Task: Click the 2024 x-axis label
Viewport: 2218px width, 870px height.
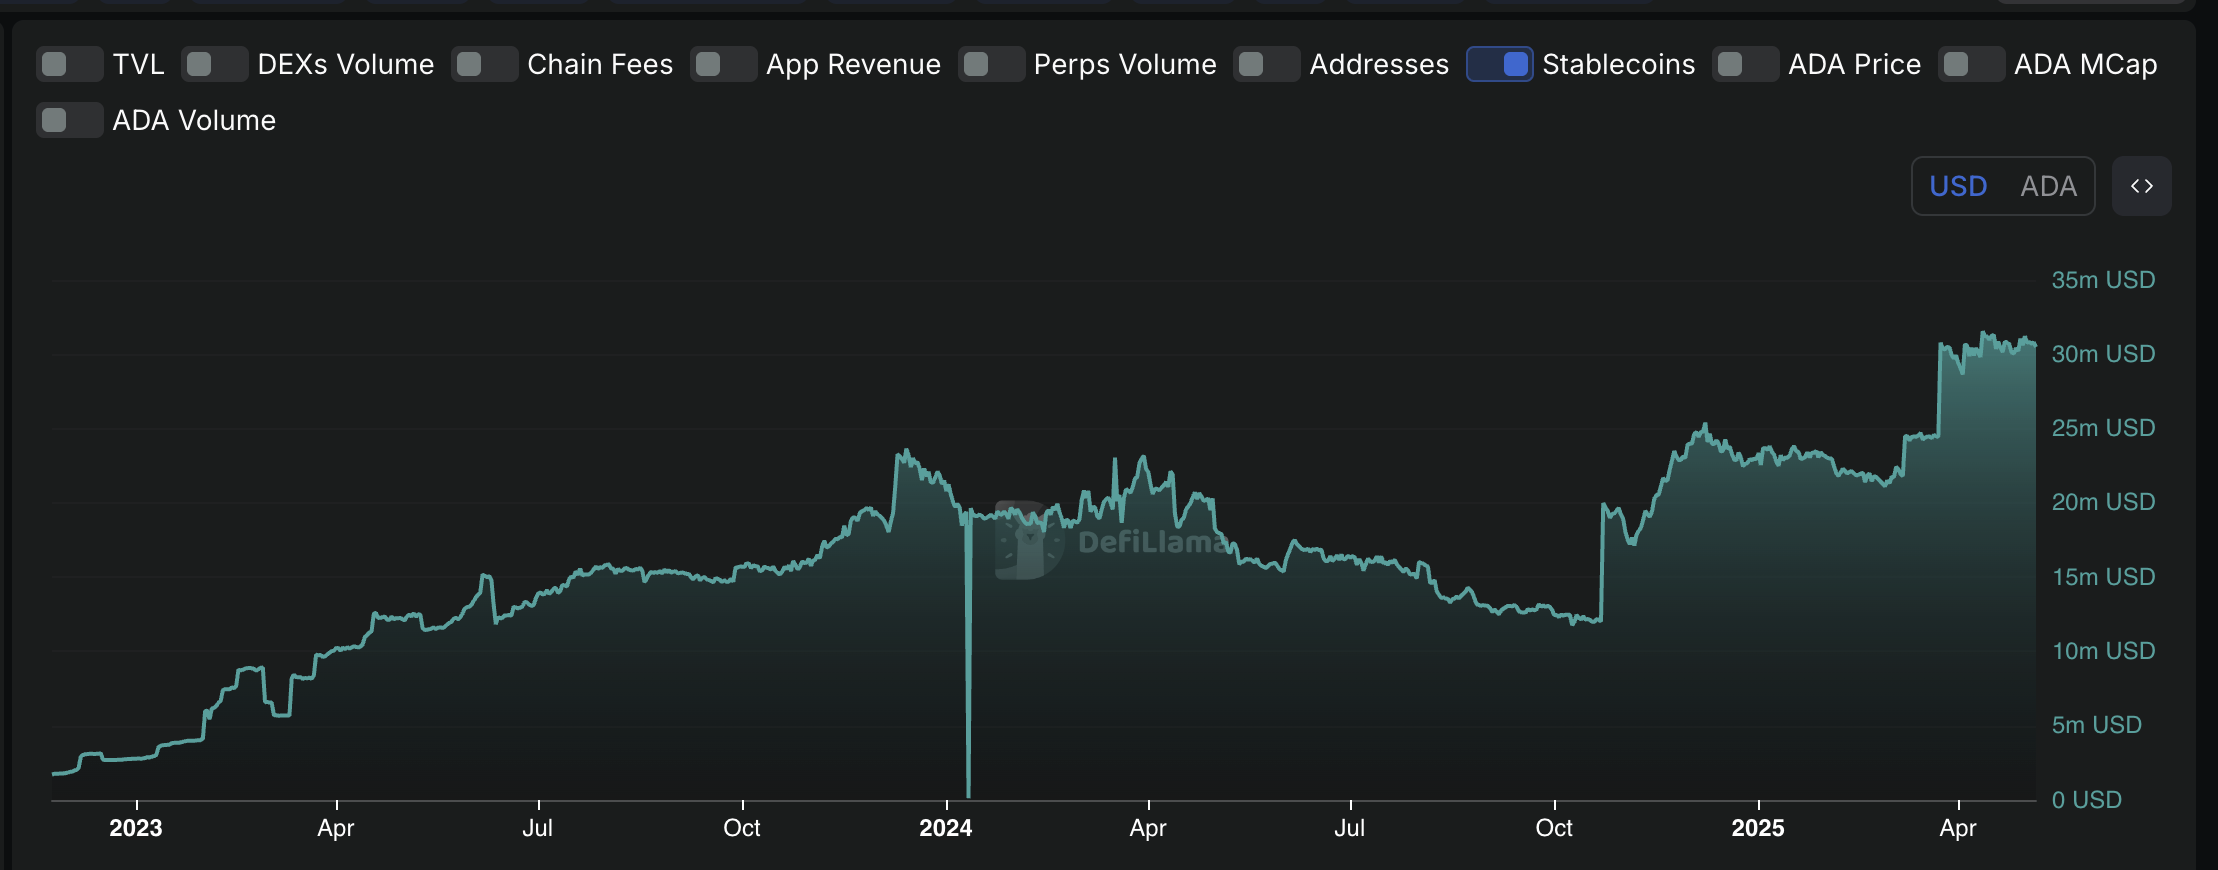Action: click(x=946, y=828)
